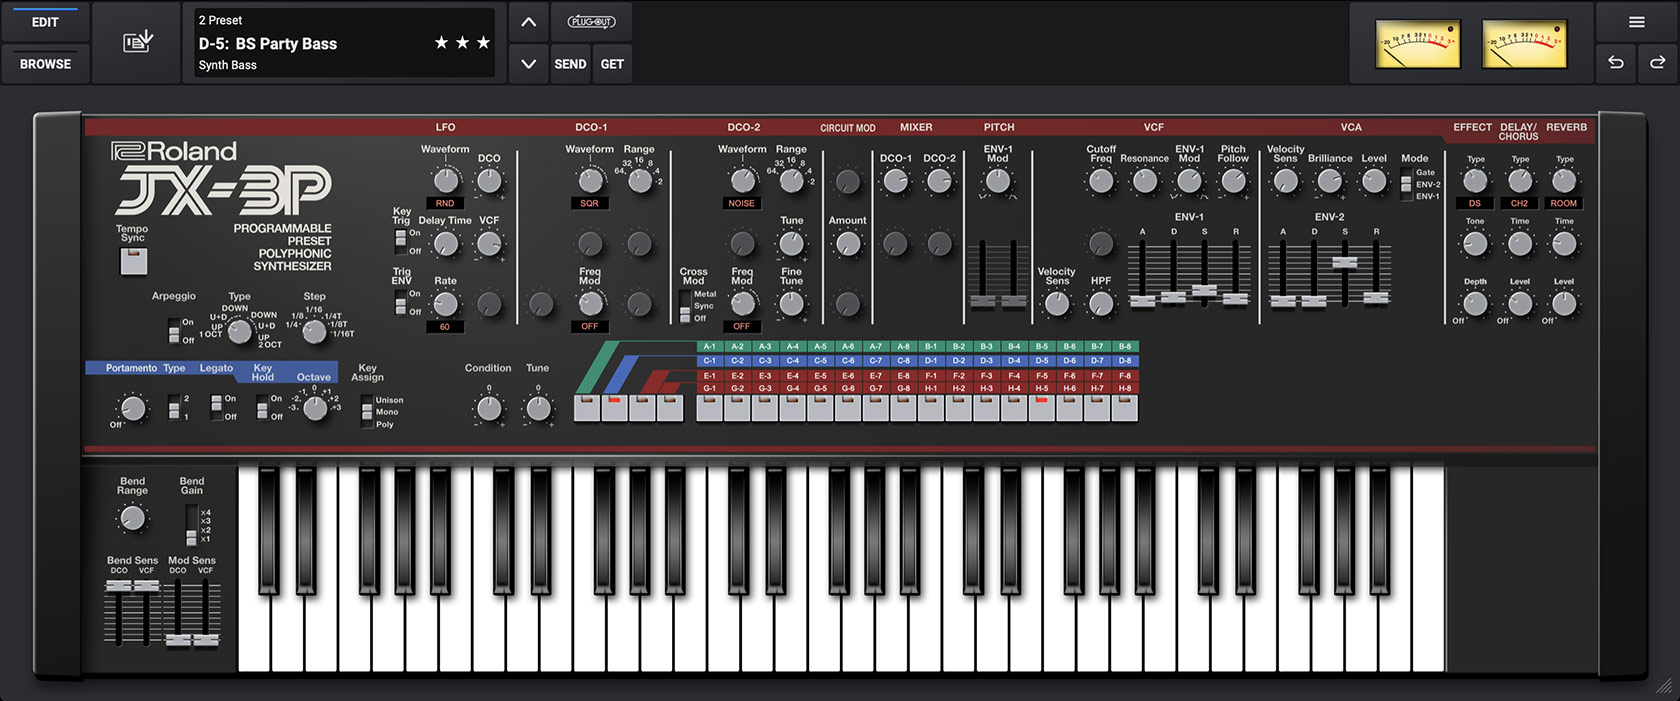Open the hamburger menu
The image size is (1680, 701).
click(1637, 22)
